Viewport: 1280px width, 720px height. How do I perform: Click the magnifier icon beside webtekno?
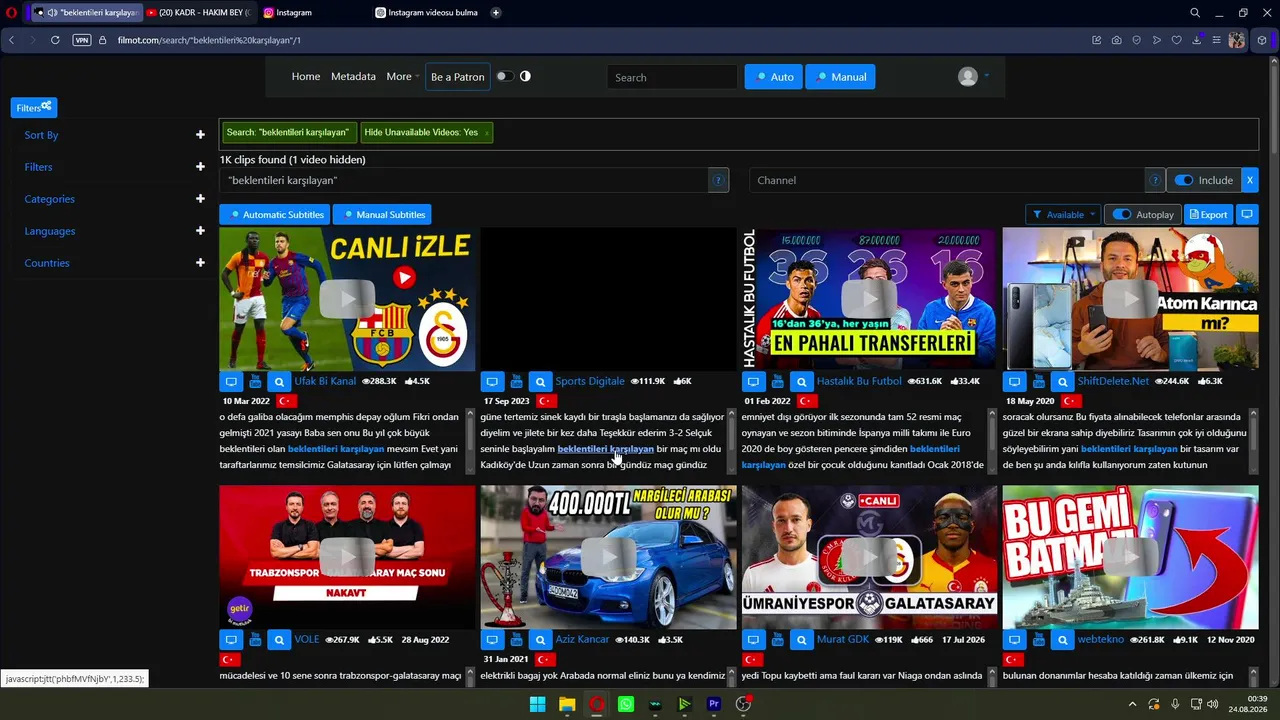pyautogui.click(x=1062, y=639)
